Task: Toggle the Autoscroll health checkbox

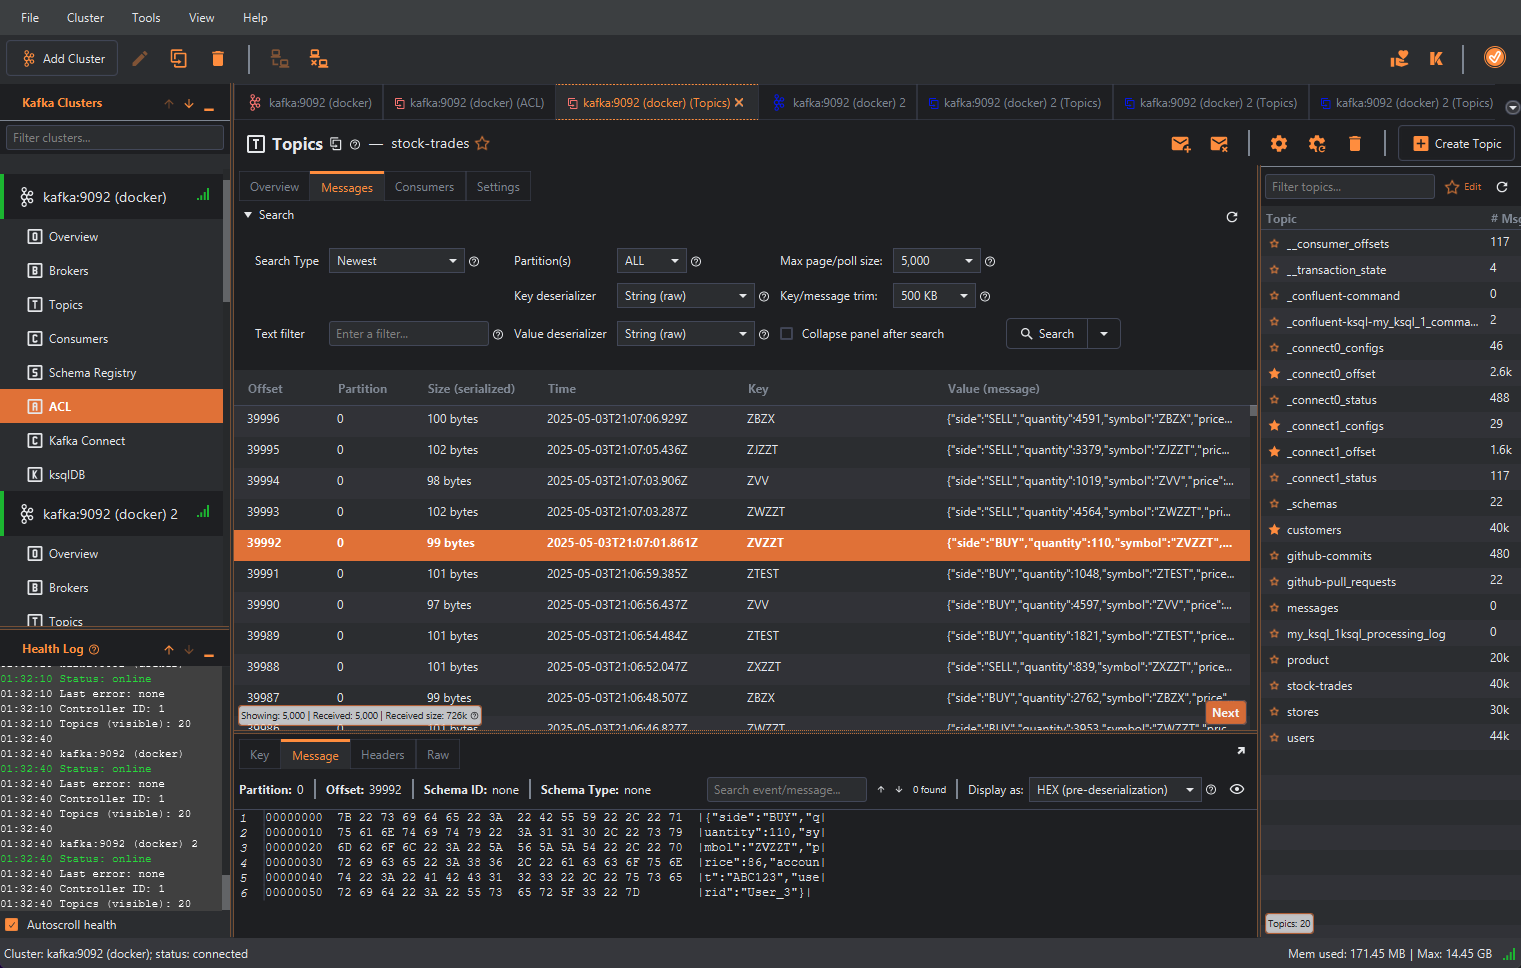Action: pos(12,925)
